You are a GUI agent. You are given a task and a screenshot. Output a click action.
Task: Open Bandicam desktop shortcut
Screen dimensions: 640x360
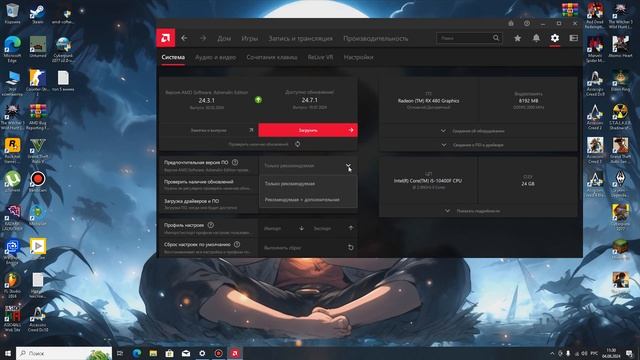(38, 182)
